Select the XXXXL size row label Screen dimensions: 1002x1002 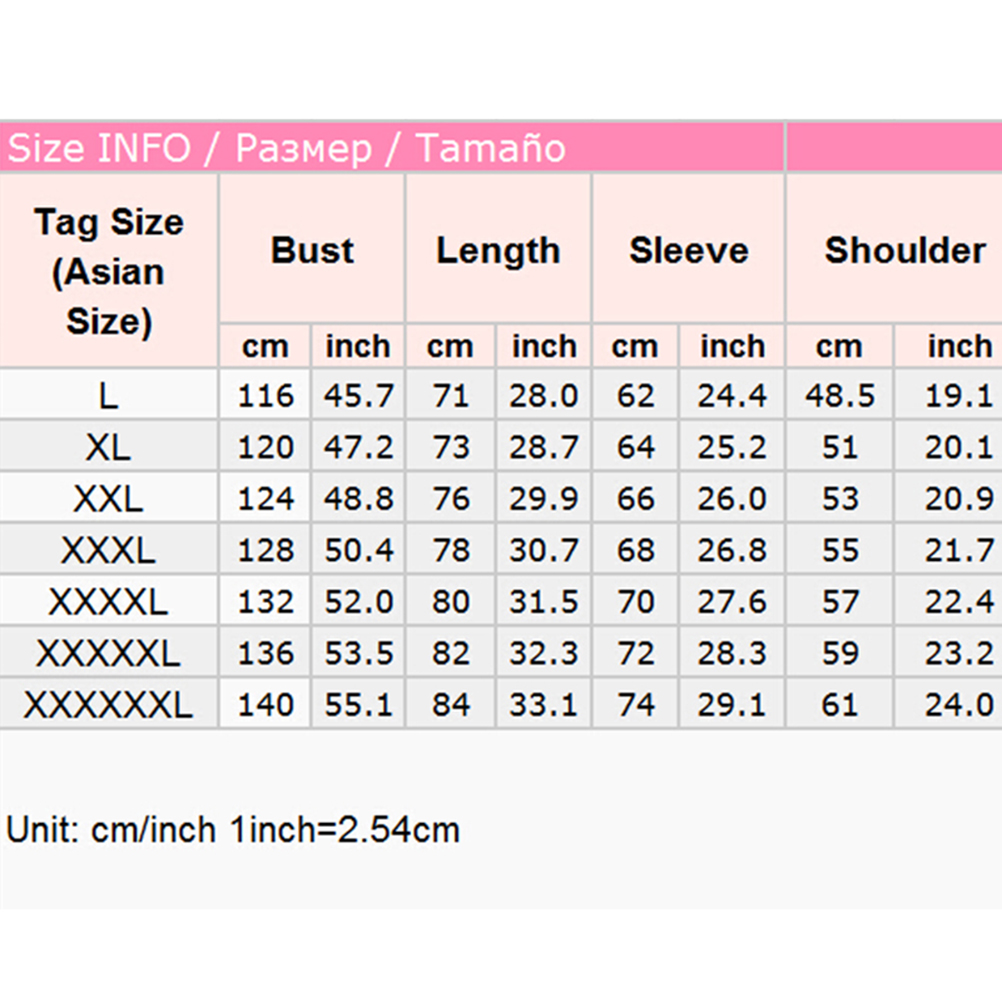pyautogui.click(x=109, y=602)
